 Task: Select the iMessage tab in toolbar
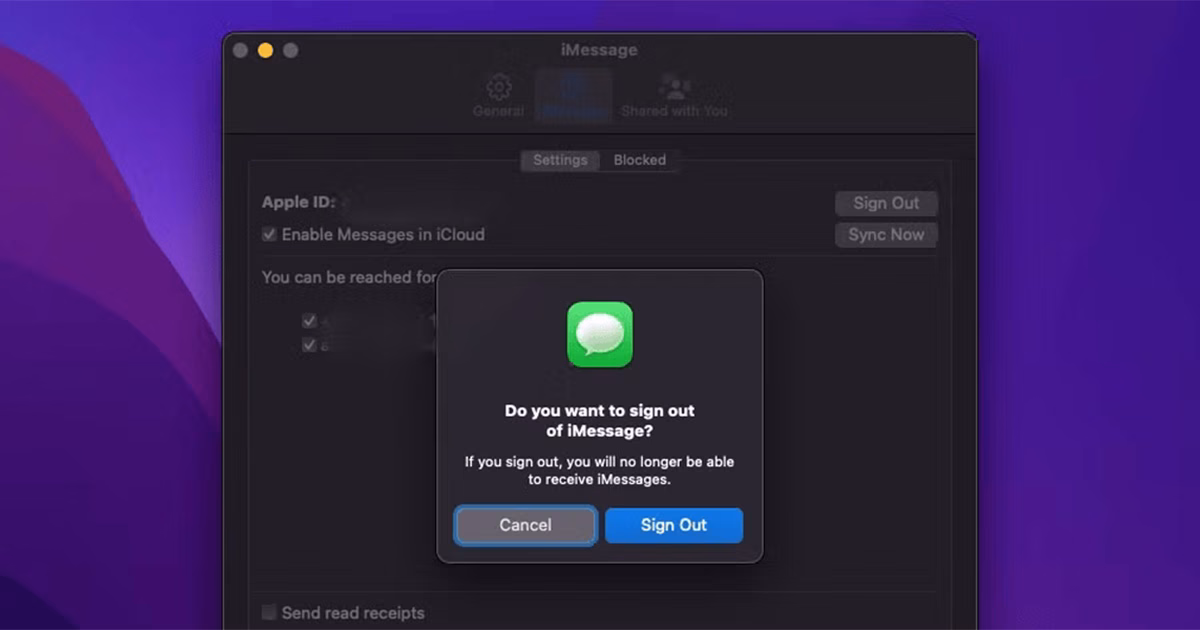573,97
